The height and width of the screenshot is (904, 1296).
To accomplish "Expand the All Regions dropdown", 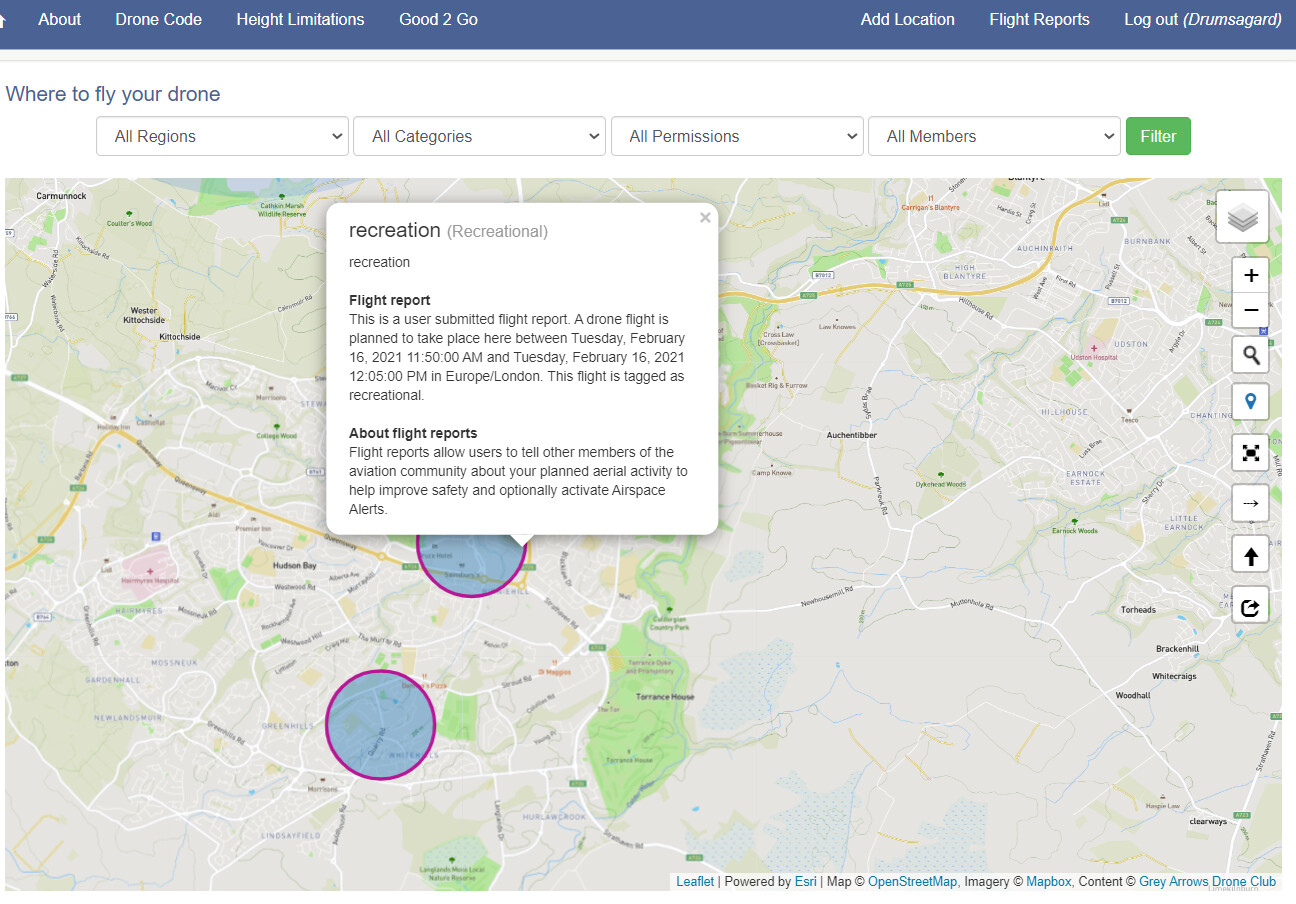I will 222,136.
